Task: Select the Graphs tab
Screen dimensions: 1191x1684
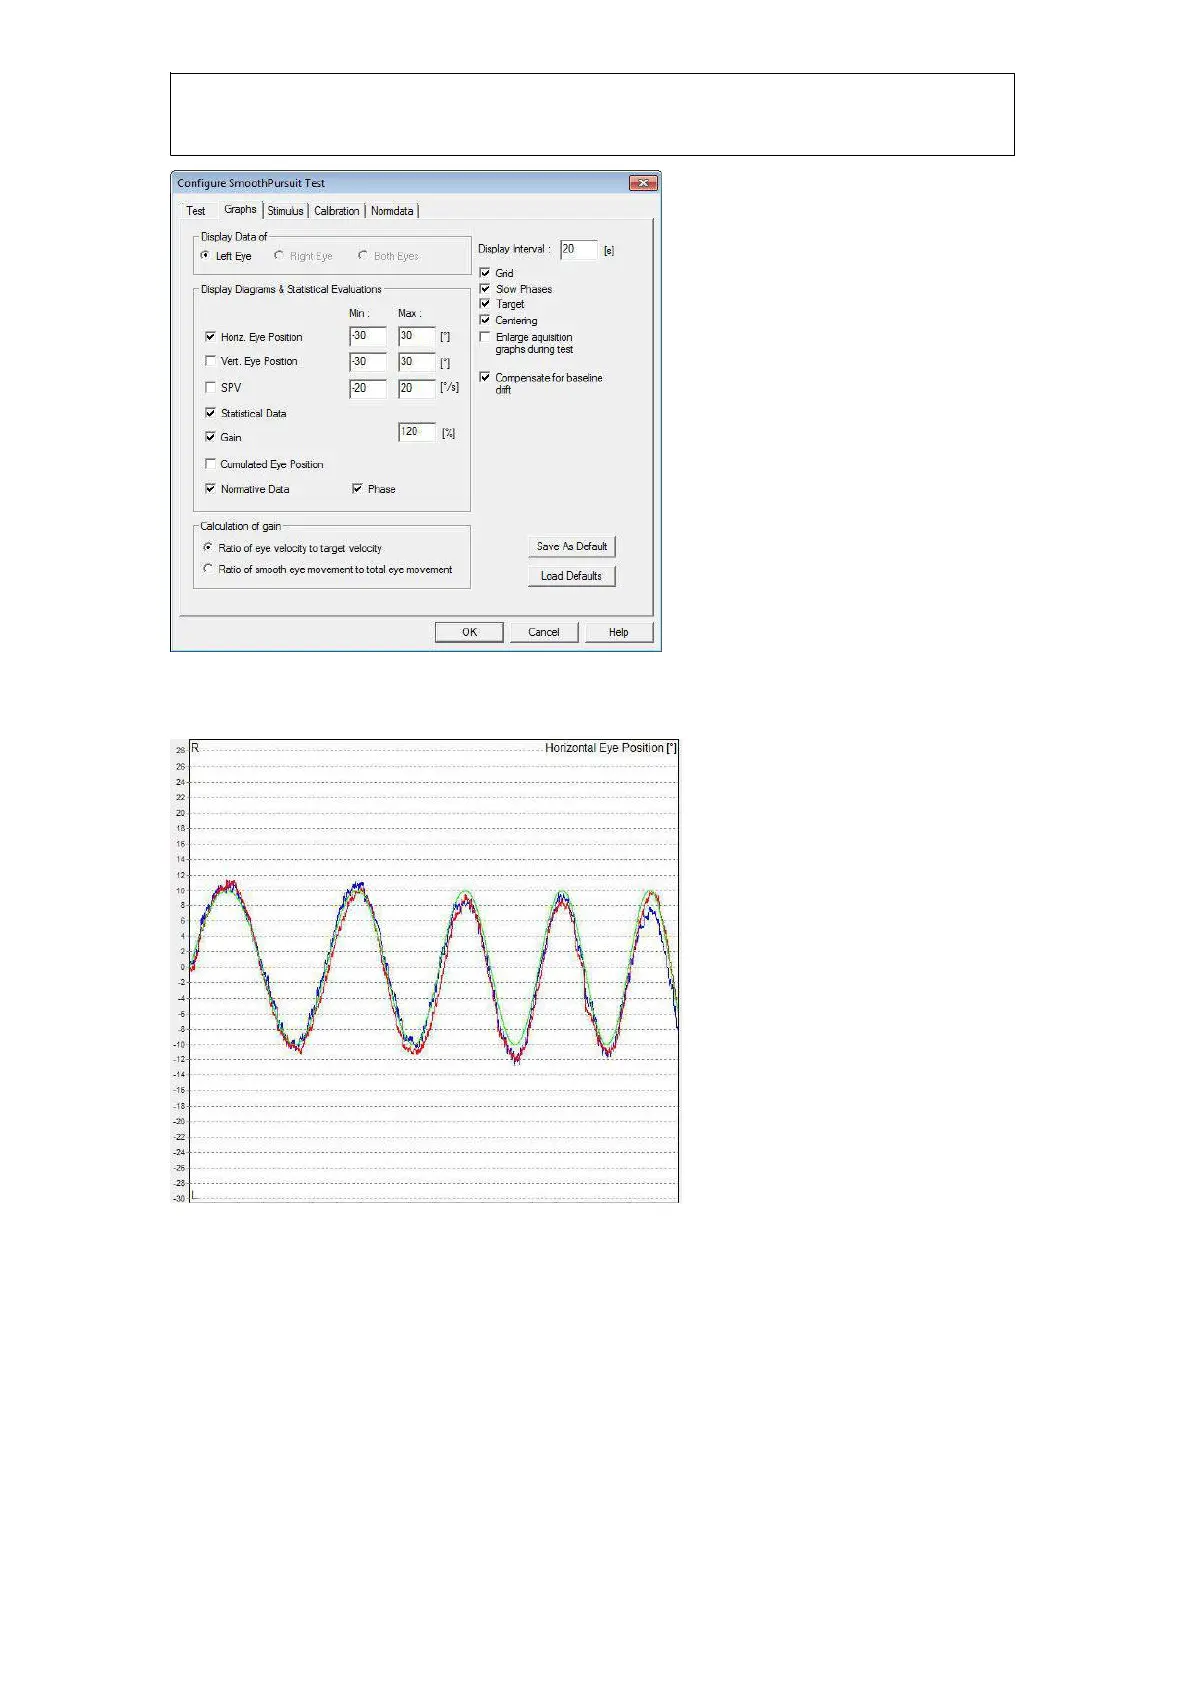Action: pos(240,210)
